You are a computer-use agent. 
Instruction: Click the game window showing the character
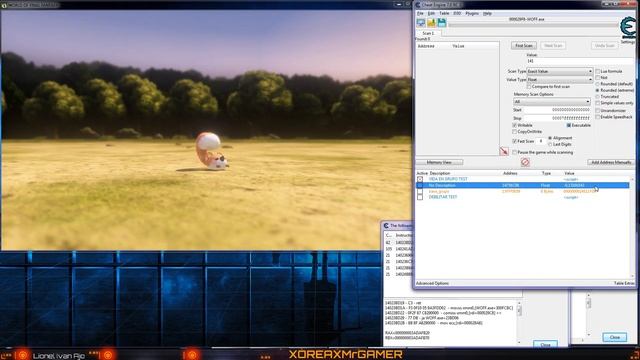(206, 129)
